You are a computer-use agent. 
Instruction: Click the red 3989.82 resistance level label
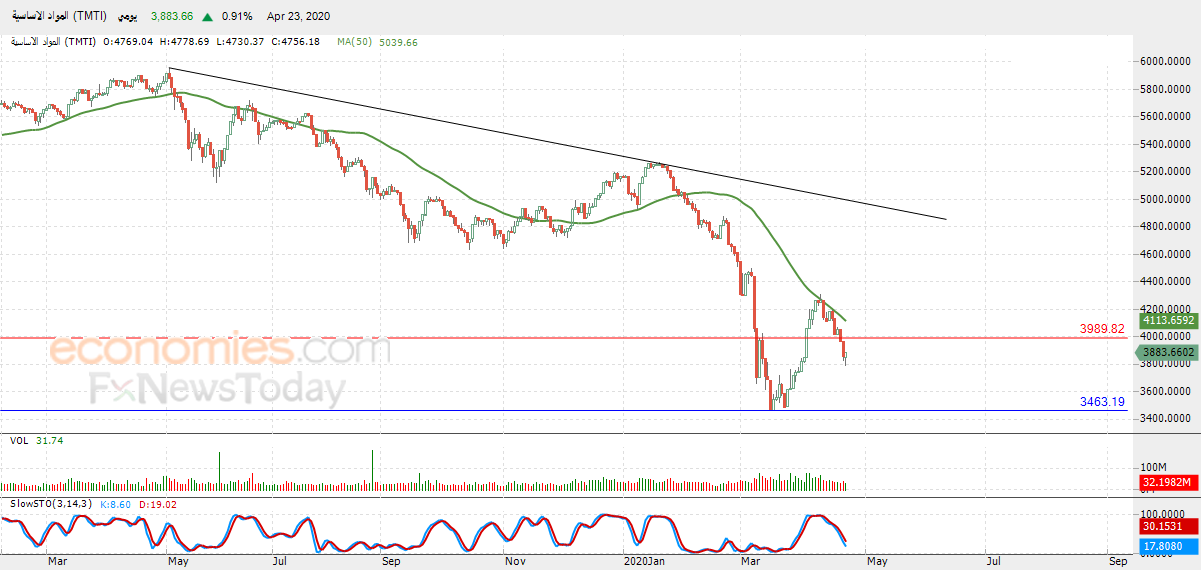click(1102, 328)
